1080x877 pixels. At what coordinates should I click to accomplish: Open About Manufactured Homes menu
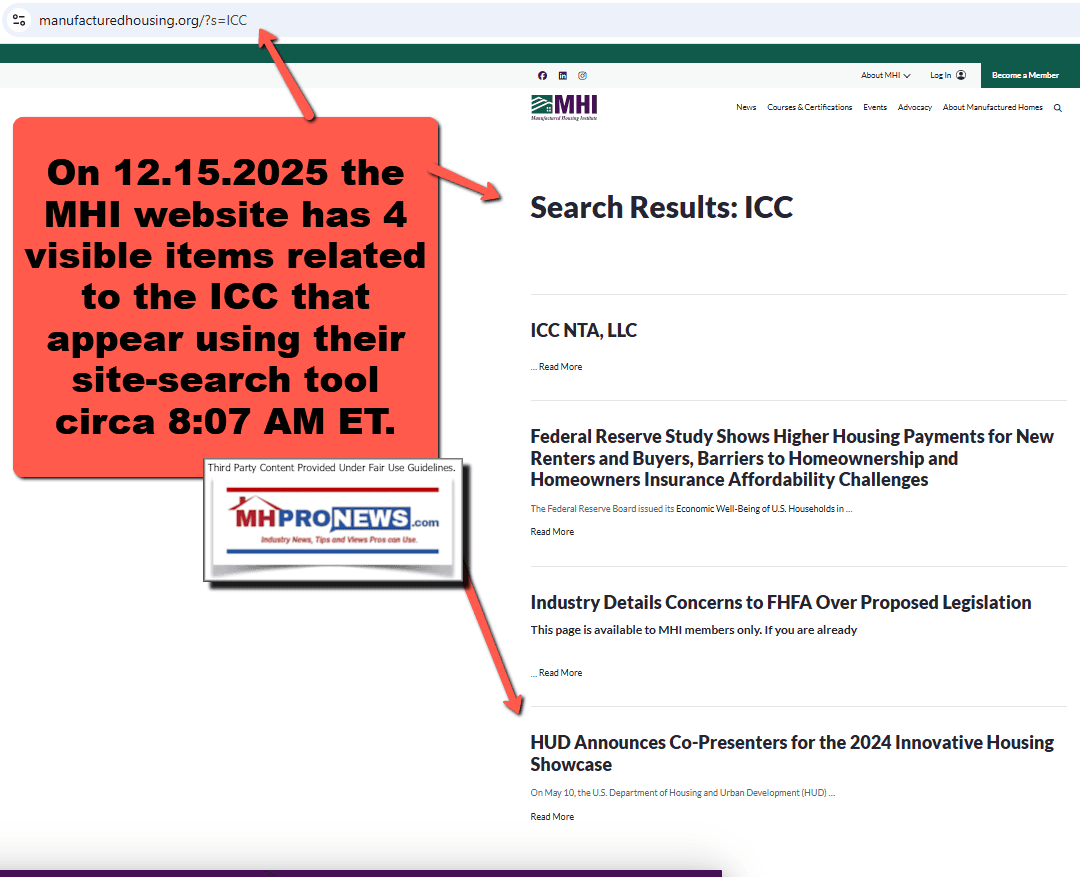coord(992,108)
